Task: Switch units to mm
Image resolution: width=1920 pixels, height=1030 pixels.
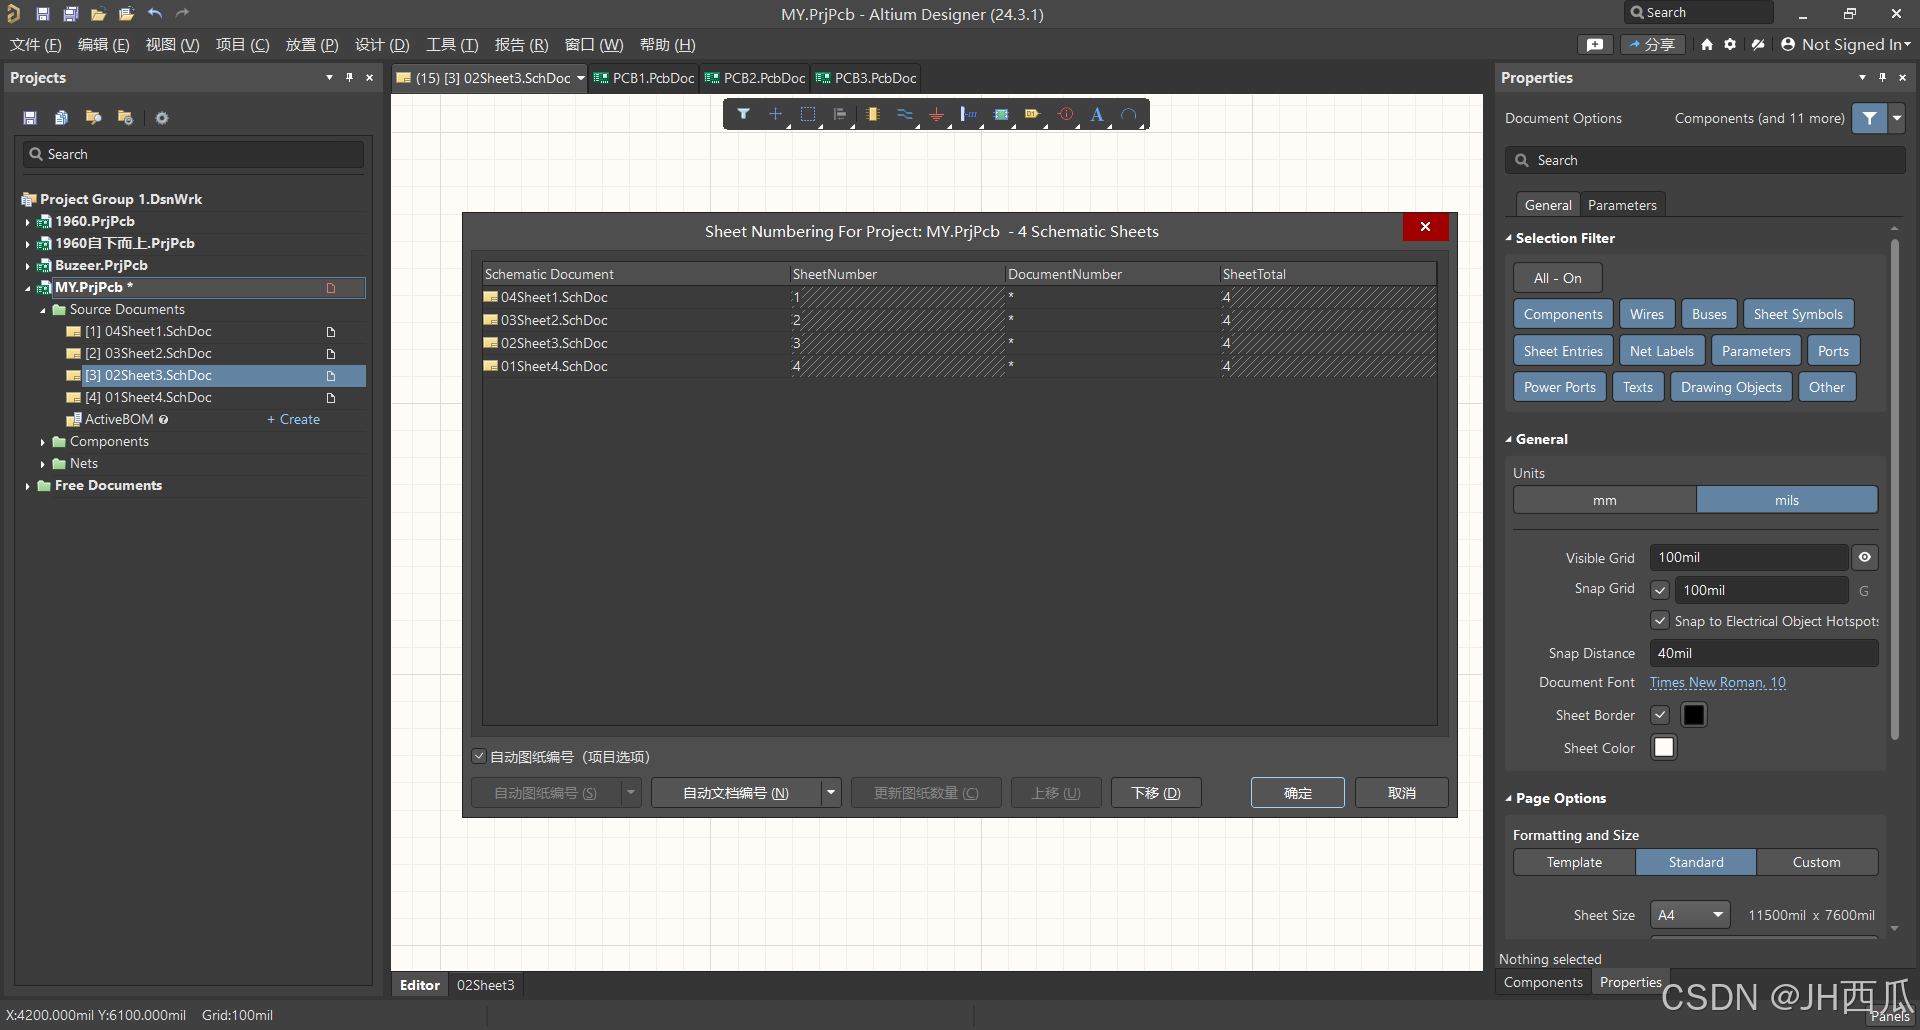Action: (x=1605, y=500)
